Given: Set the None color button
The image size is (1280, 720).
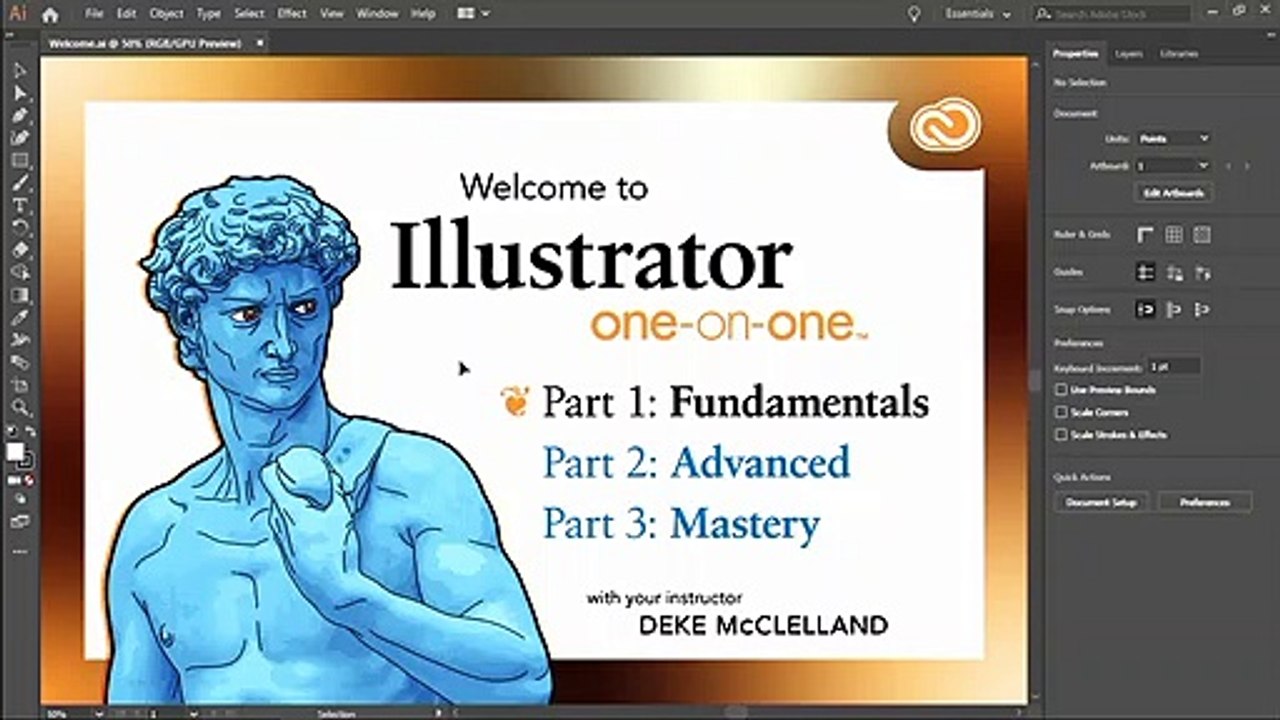Looking at the screenshot, I should (x=30, y=481).
